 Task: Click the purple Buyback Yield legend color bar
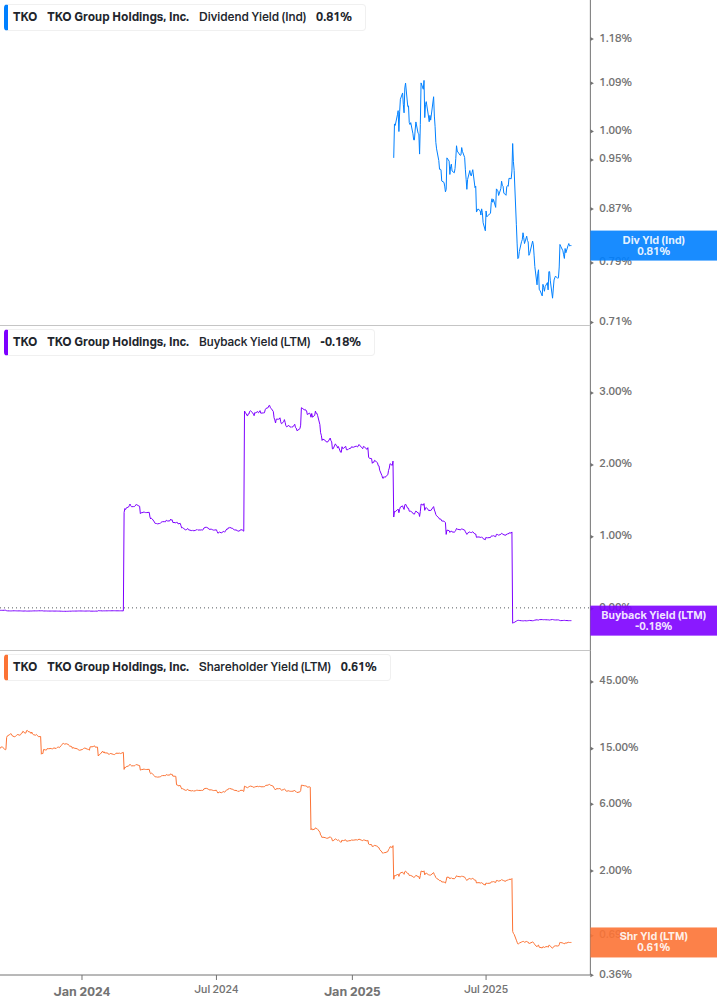coord(7,341)
